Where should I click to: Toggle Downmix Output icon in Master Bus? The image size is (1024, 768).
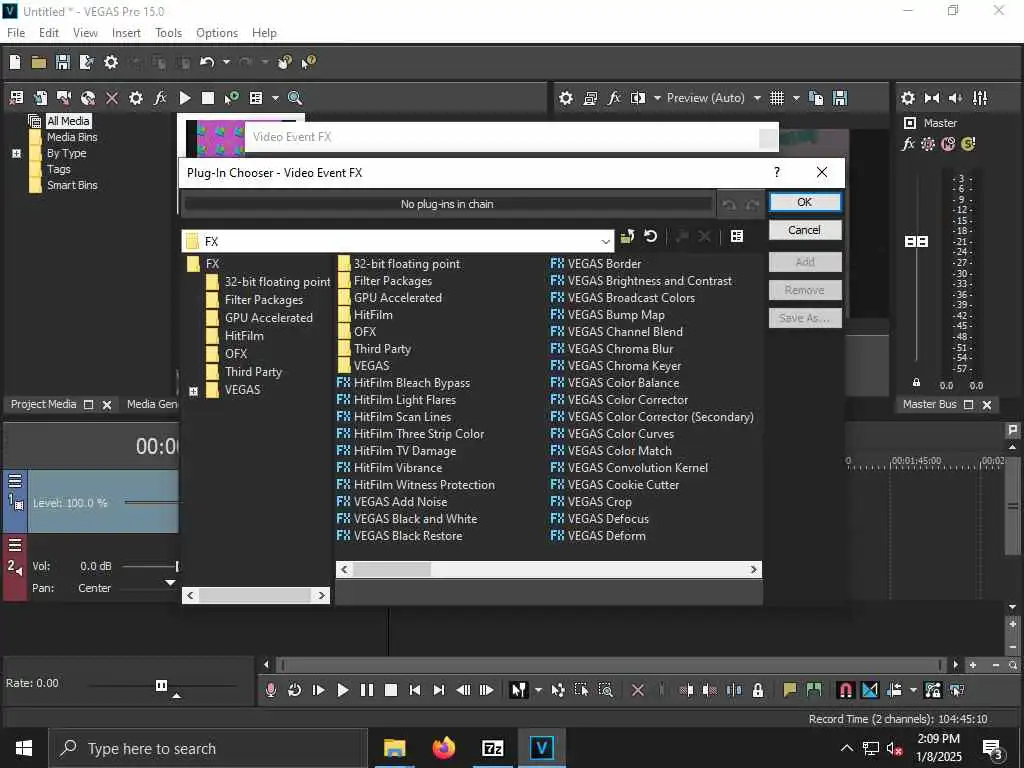(932, 98)
